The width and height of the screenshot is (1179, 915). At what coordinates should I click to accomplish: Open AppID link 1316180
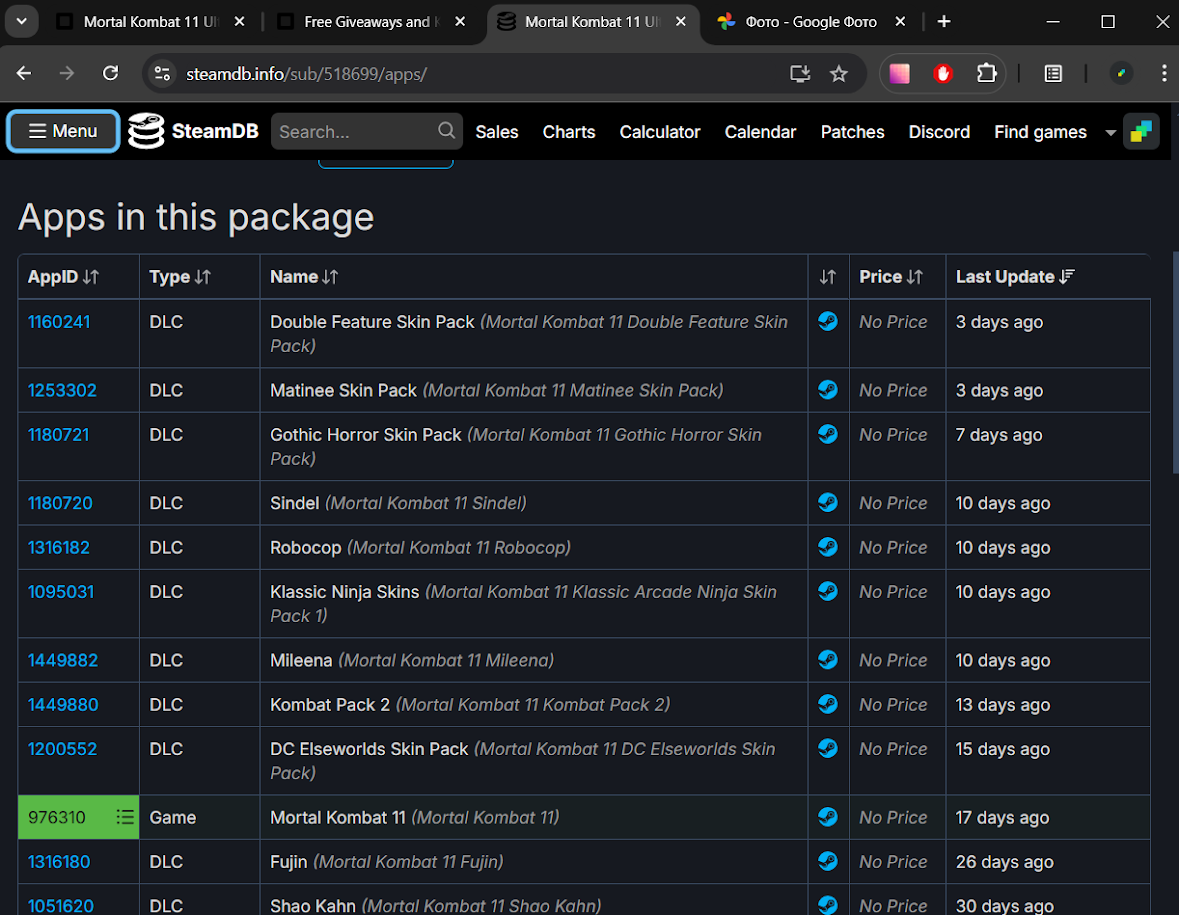coord(59,862)
